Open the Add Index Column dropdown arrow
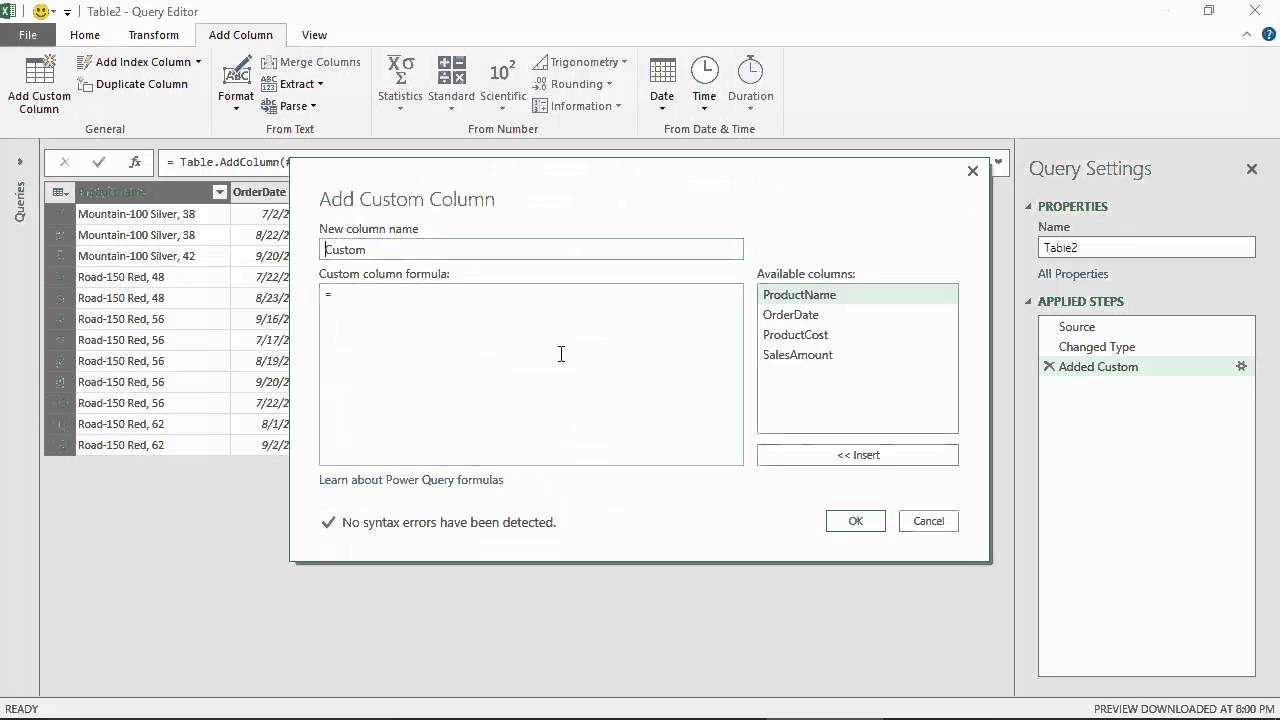The height and width of the screenshot is (720, 1280). (198, 62)
